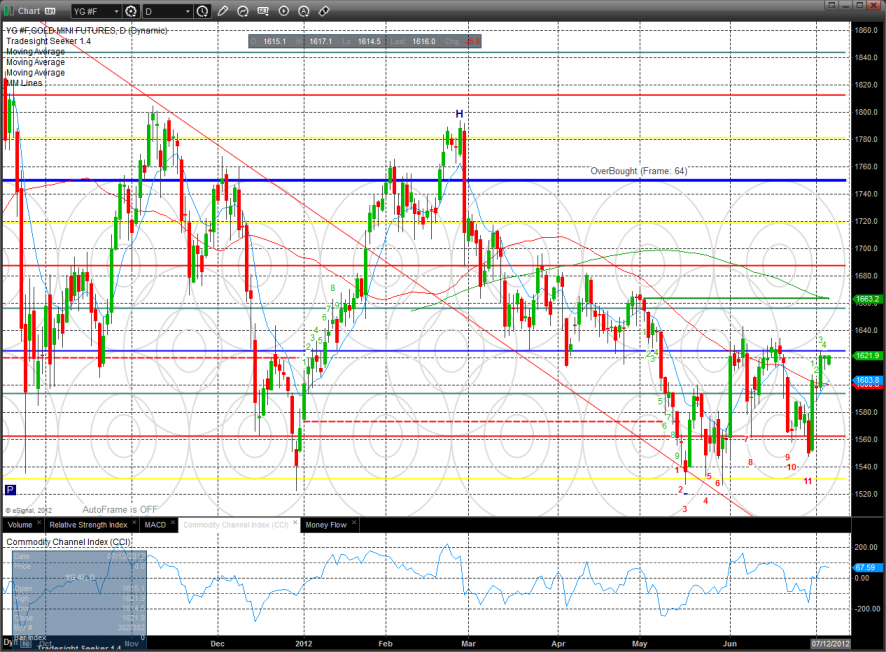
Task: Click the circled A auto-scale icon
Action: 304,11
